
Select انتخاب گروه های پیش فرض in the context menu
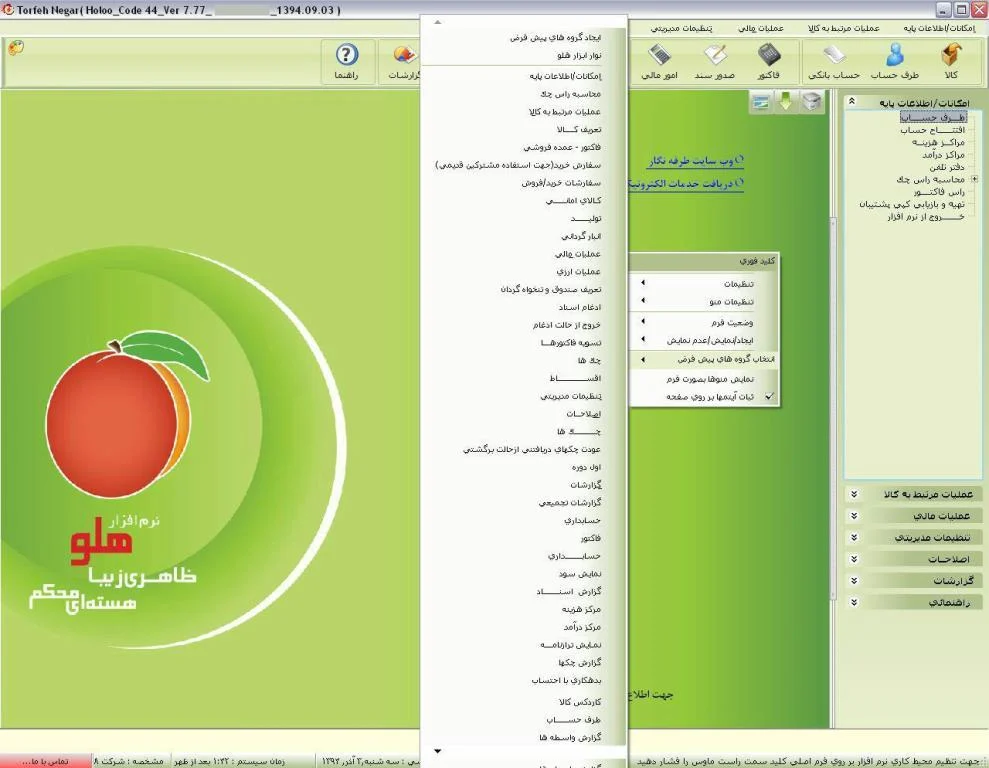[704, 359]
